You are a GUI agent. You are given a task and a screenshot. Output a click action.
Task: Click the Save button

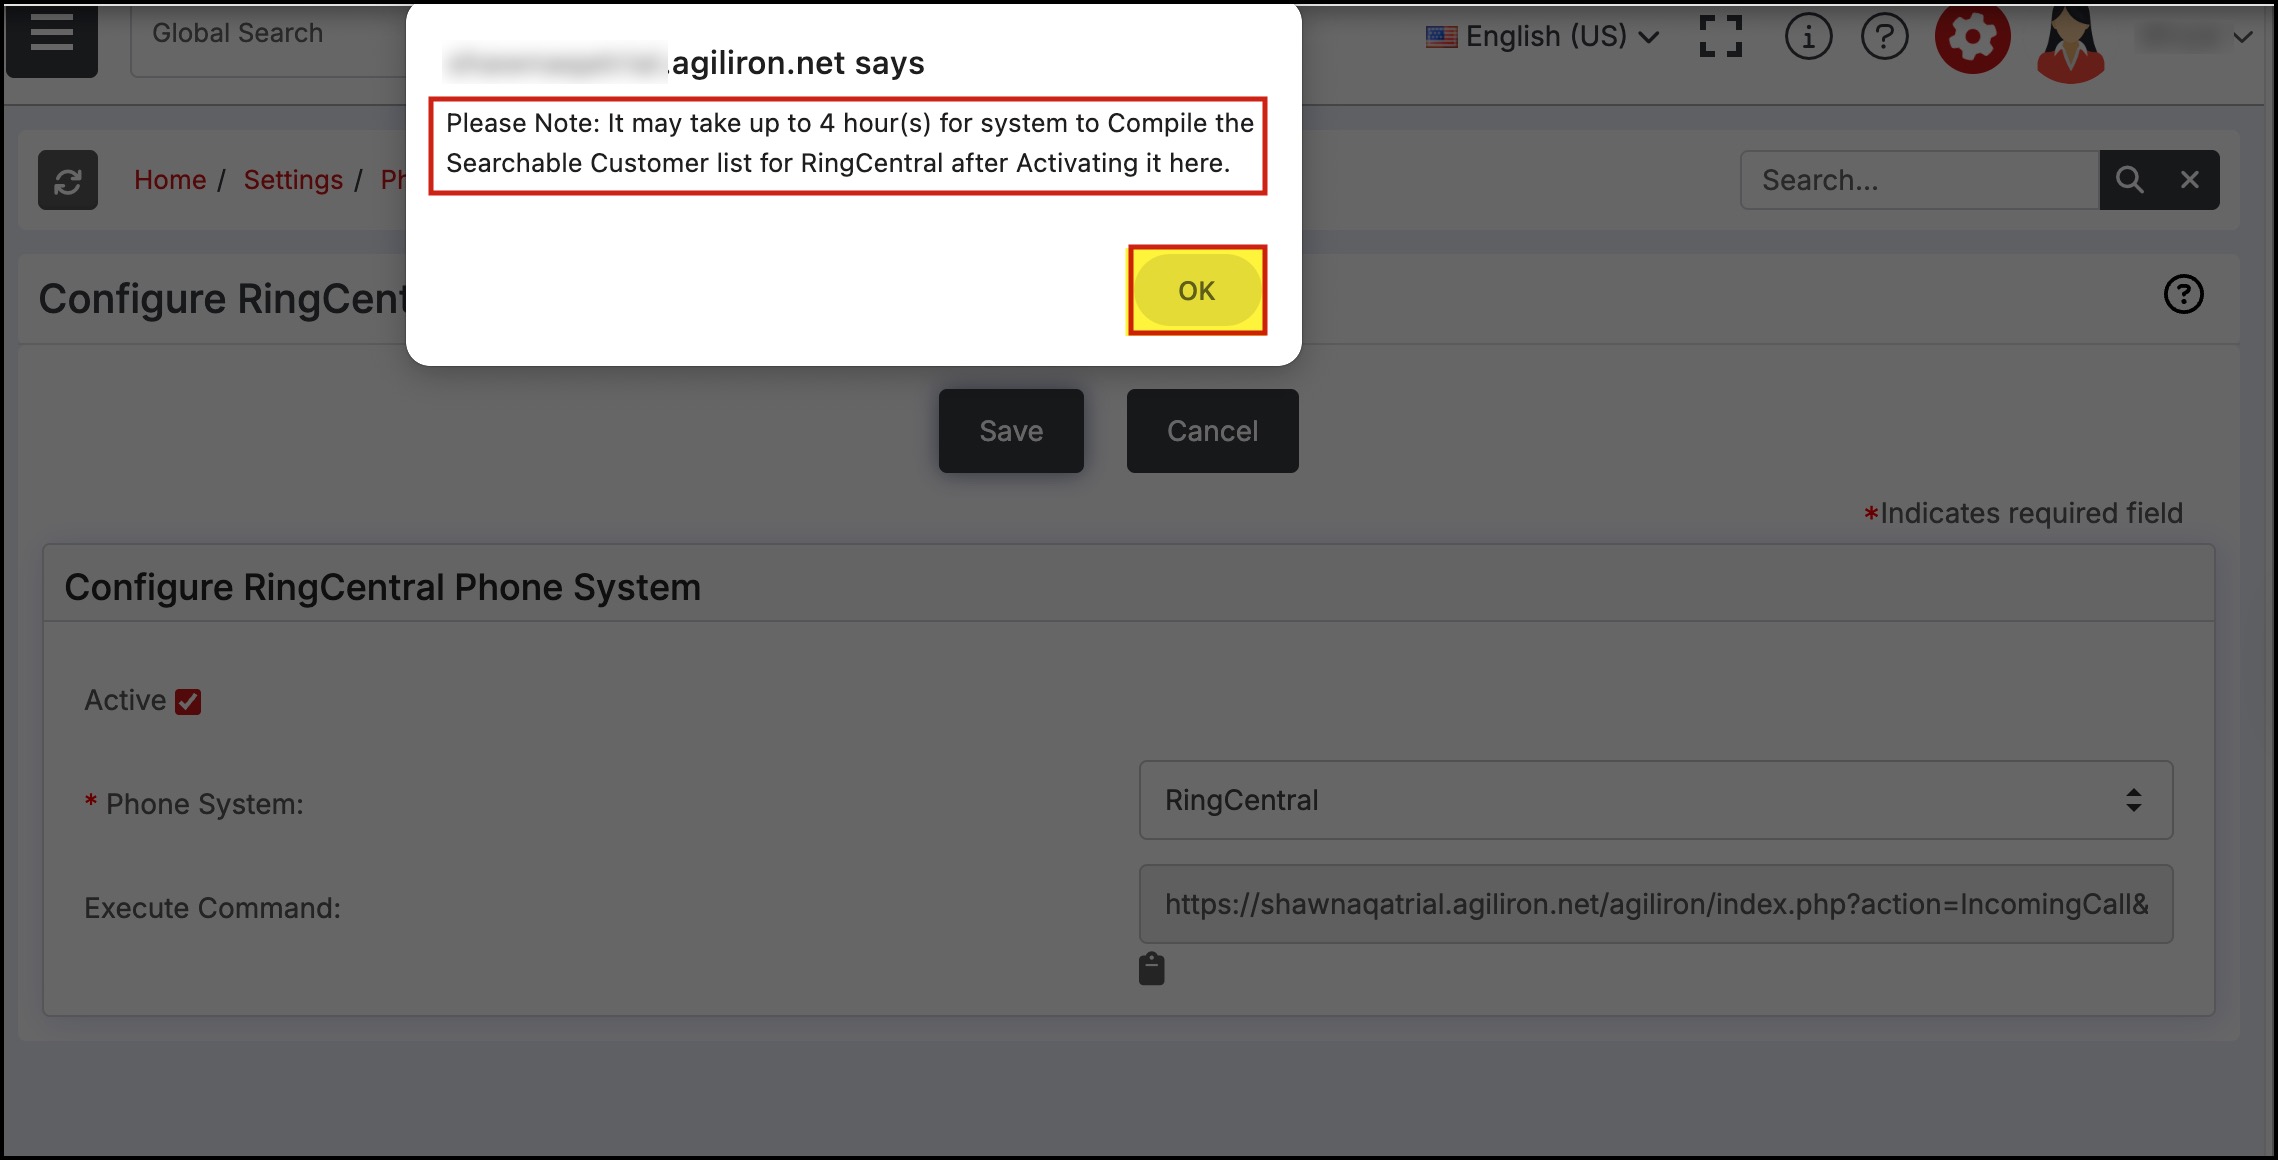coord(1010,431)
